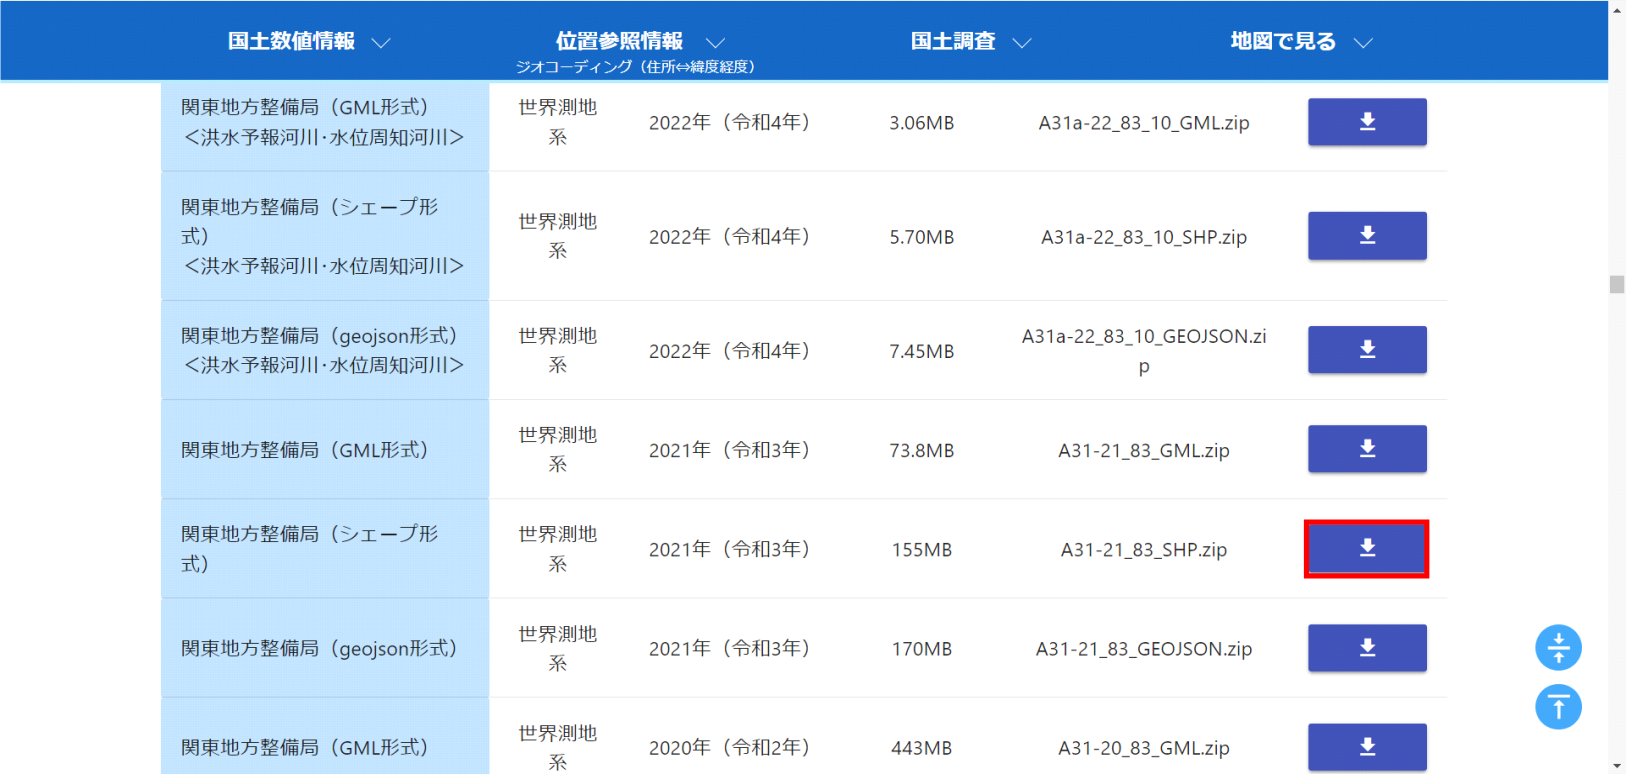Viewport: 1626px width, 774px height.
Task: Download A31-21_83_GEOJSON.zip file
Action: 1366,648
